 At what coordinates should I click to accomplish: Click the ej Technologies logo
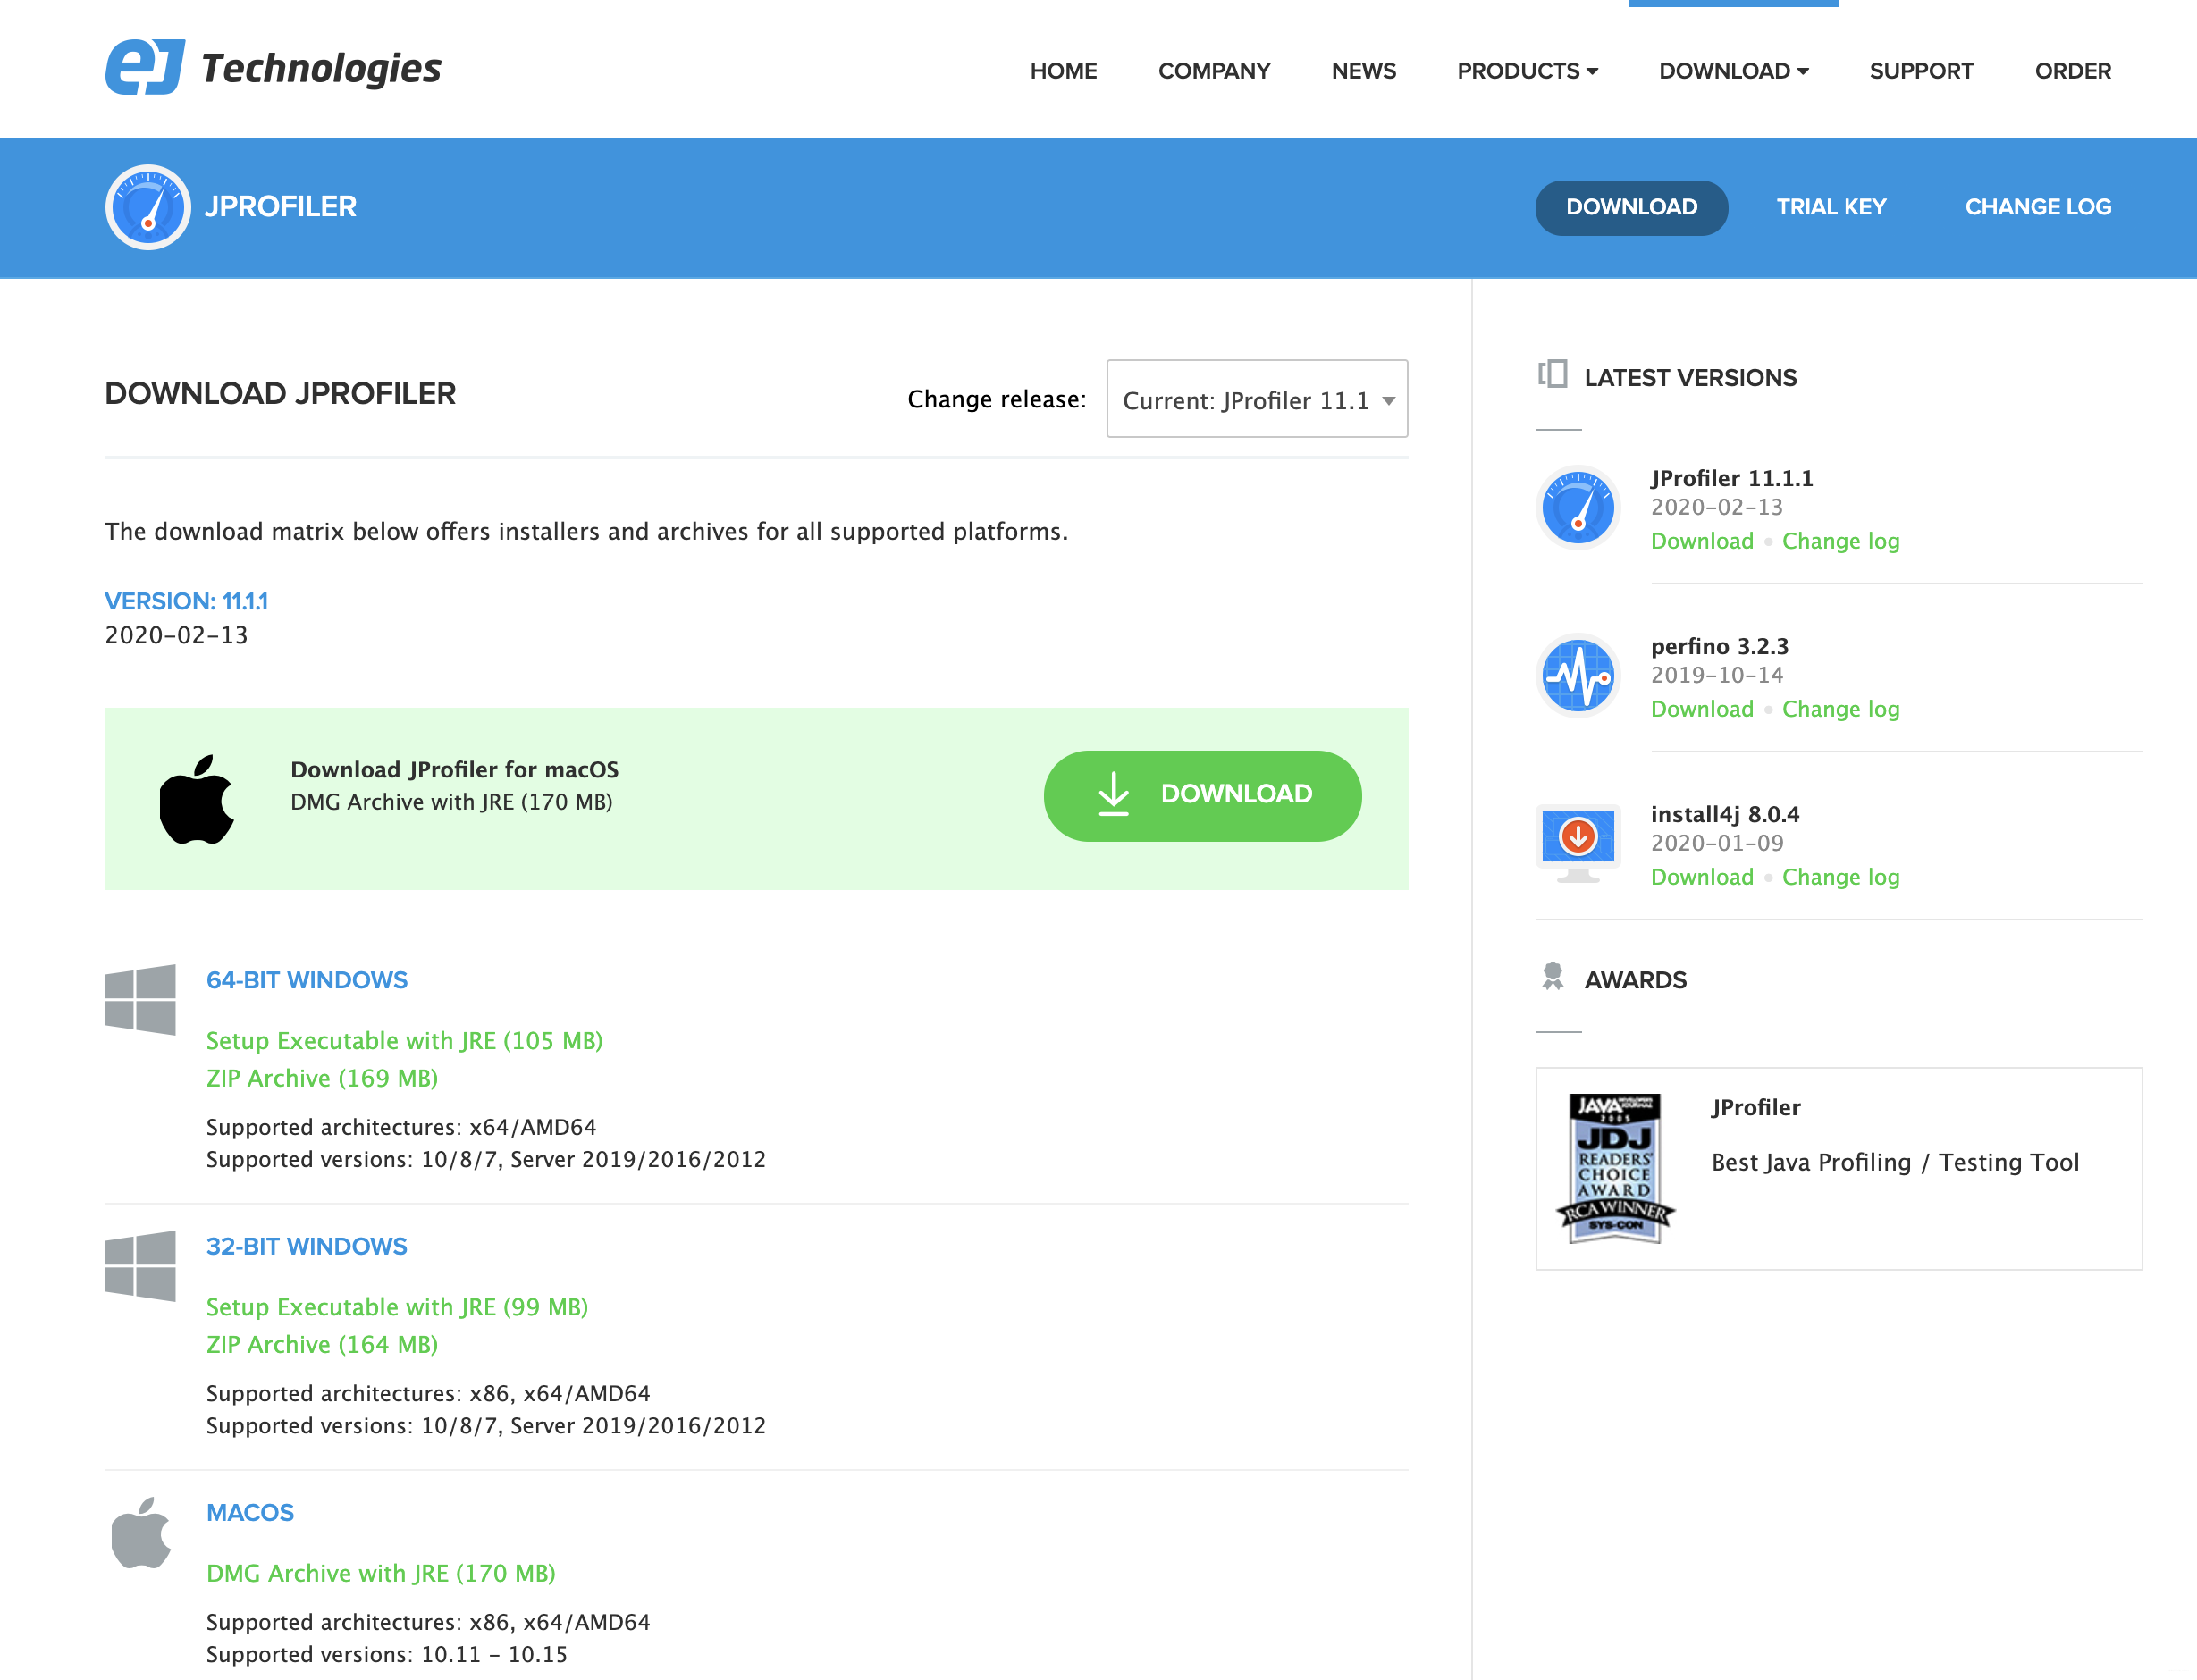click(272, 68)
